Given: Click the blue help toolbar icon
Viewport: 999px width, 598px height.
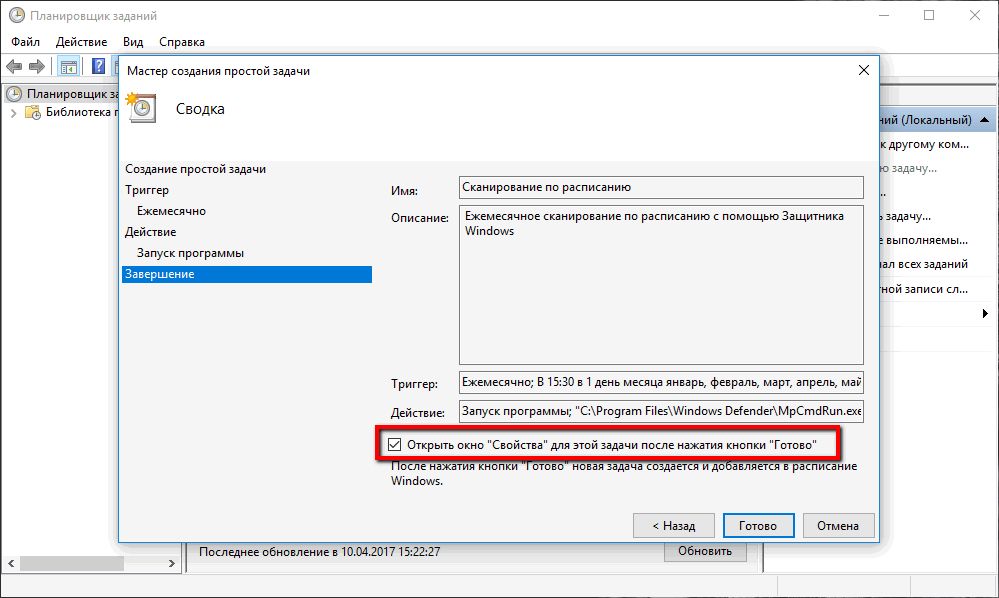Looking at the screenshot, I should [x=98, y=66].
